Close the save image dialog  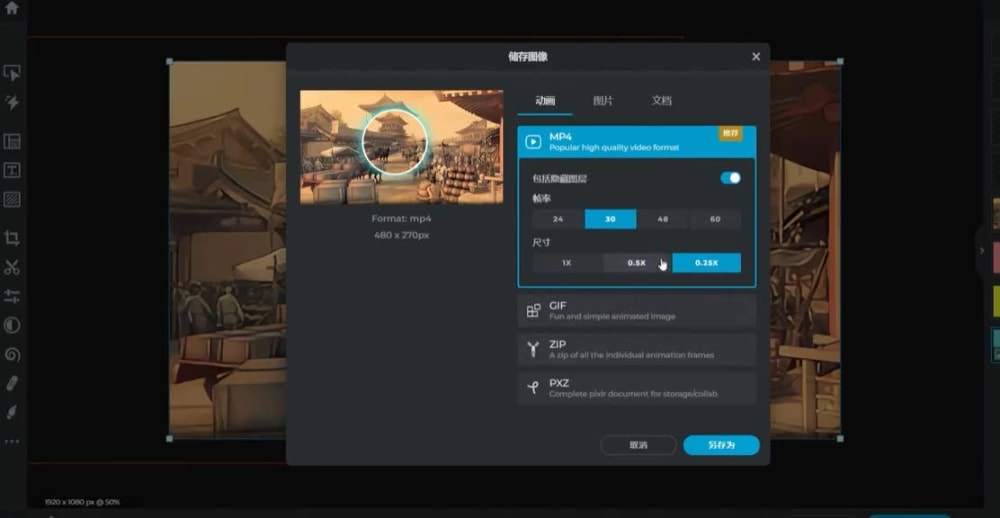click(x=756, y=57)
